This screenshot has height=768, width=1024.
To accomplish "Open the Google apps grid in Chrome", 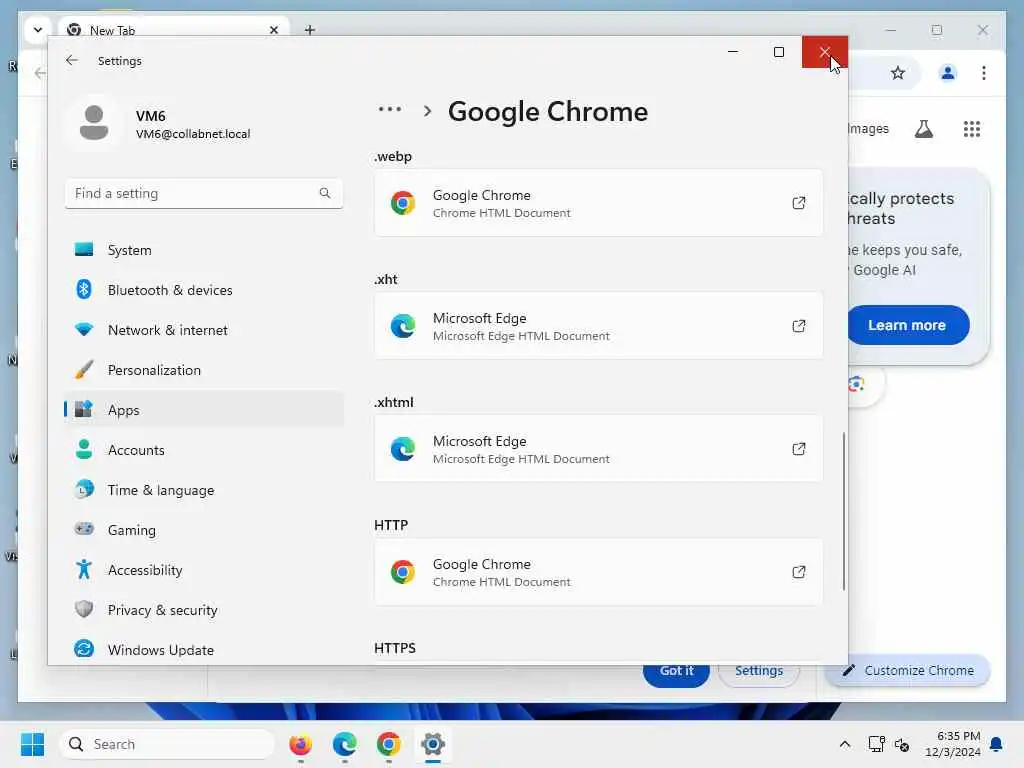I will click(972, 129).
